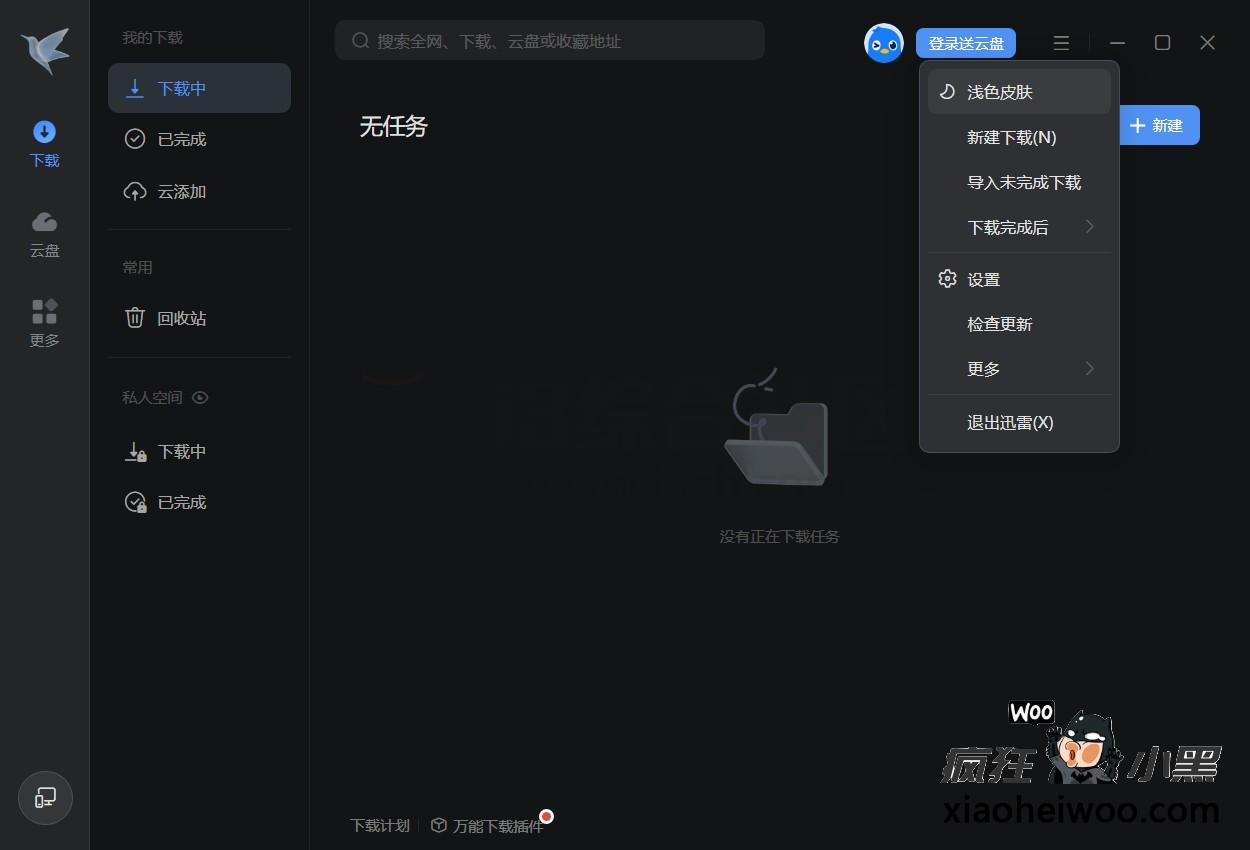Click the 设置 gear entry in the menu

tap(983, 279)
